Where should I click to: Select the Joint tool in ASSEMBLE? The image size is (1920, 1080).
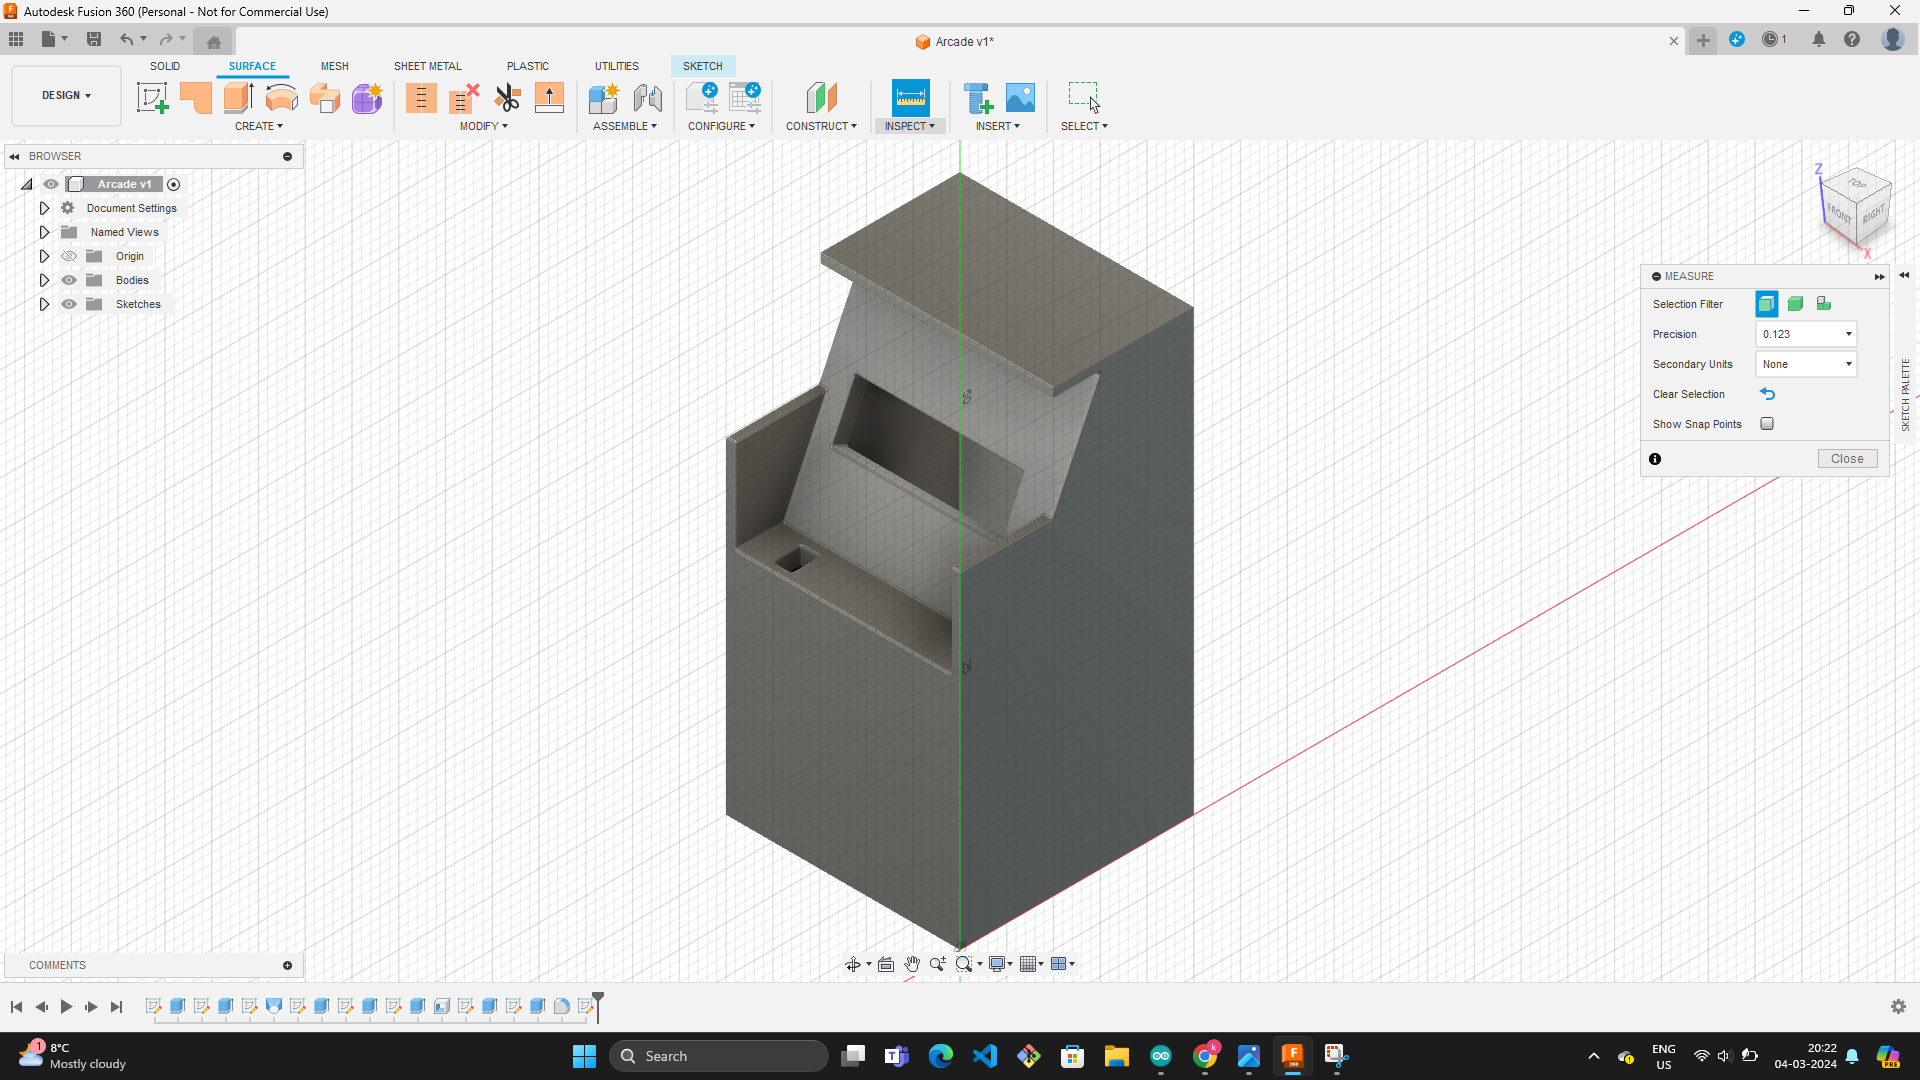click(x=646, y=98)
